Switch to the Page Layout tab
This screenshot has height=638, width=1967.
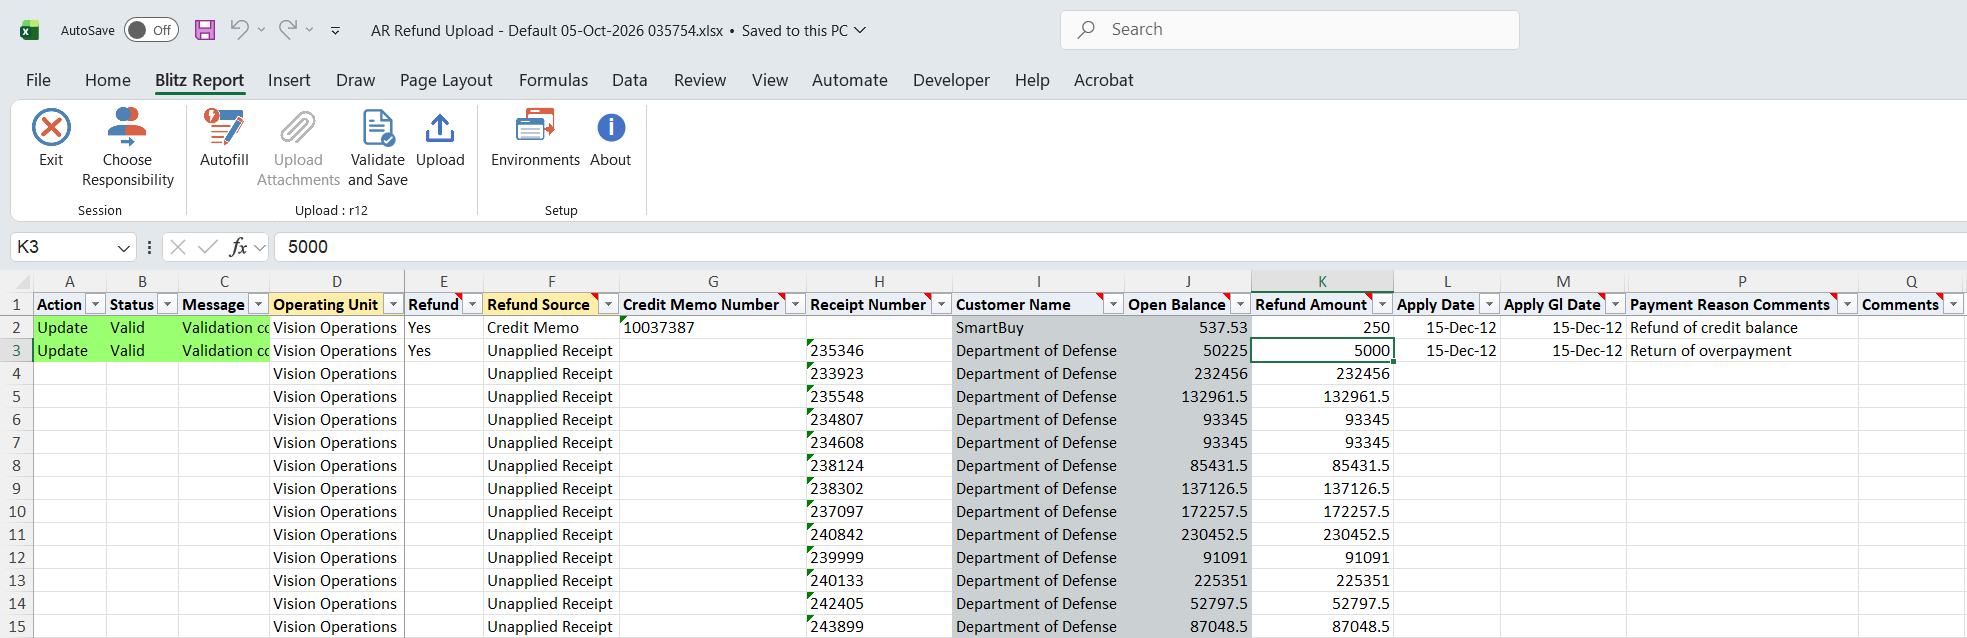446,80
